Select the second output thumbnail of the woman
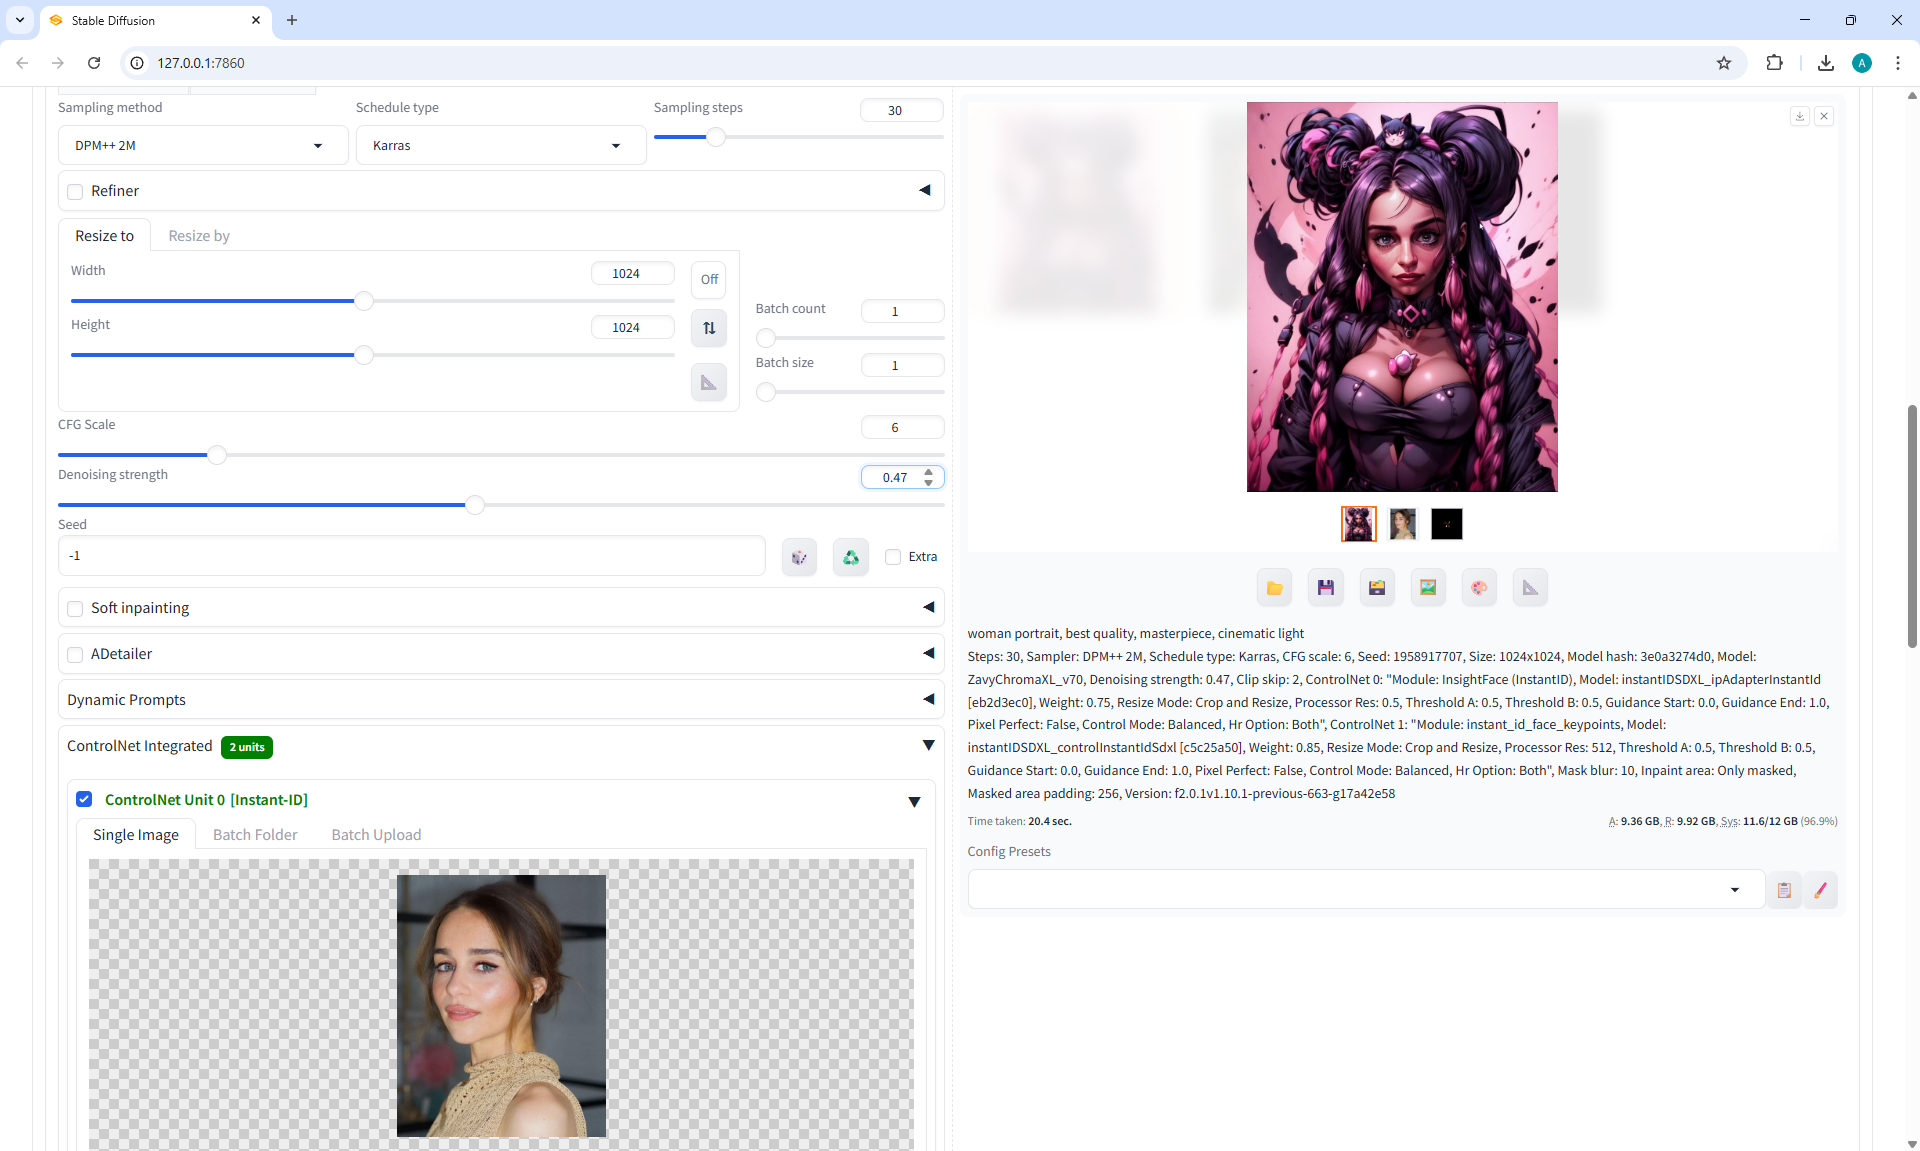This screenshot has height=1151, width=1920. pyautogui.click(x=1402, y=524)
